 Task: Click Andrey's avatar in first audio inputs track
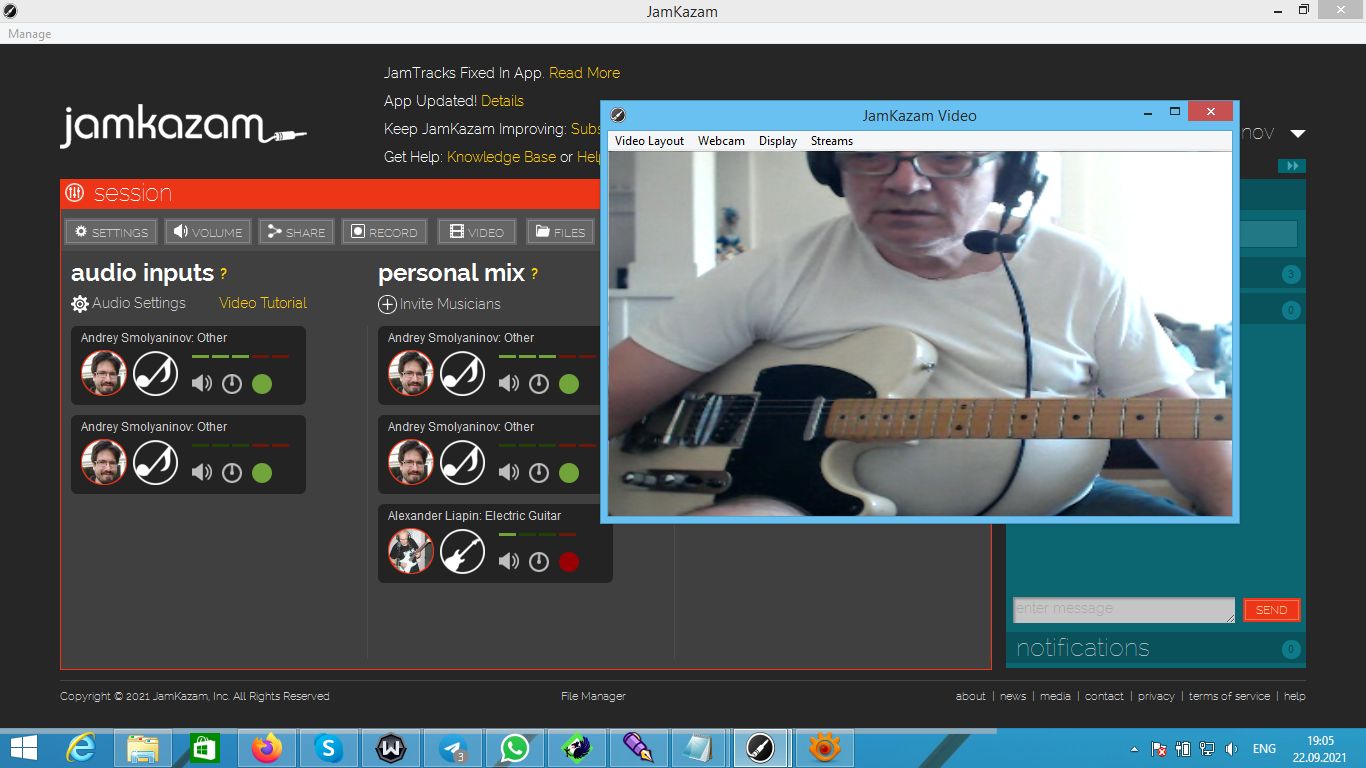[x=104, y=373]
